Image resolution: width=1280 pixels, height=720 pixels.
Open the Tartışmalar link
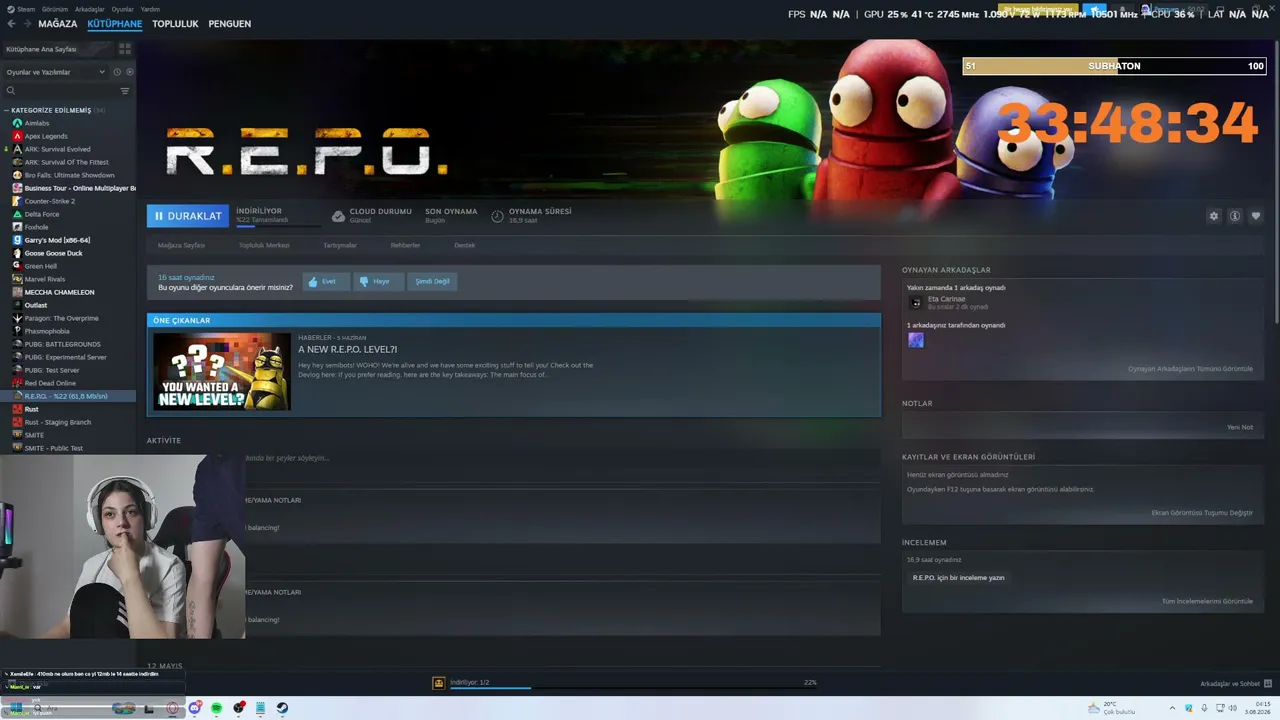point(340,245)
